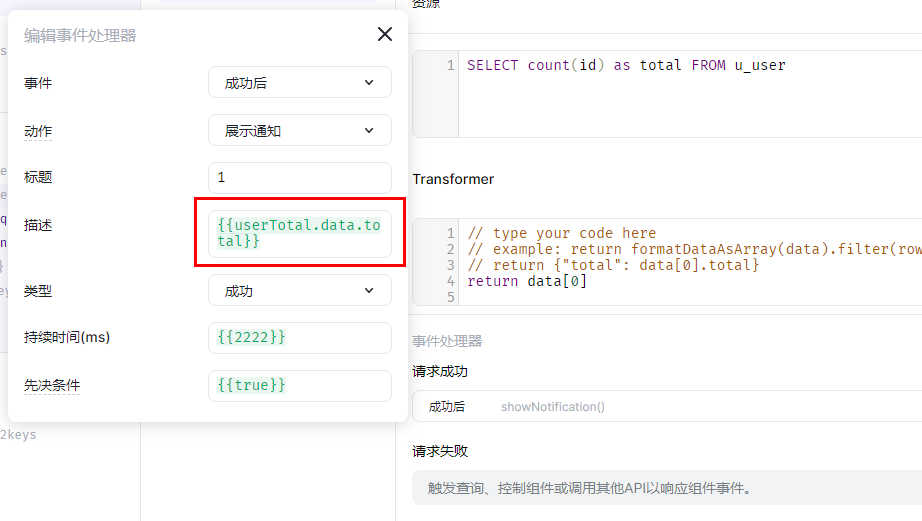Click the 描述 label
The width and height of the screenshot is (922, 521).
click(x=38, y=225)
